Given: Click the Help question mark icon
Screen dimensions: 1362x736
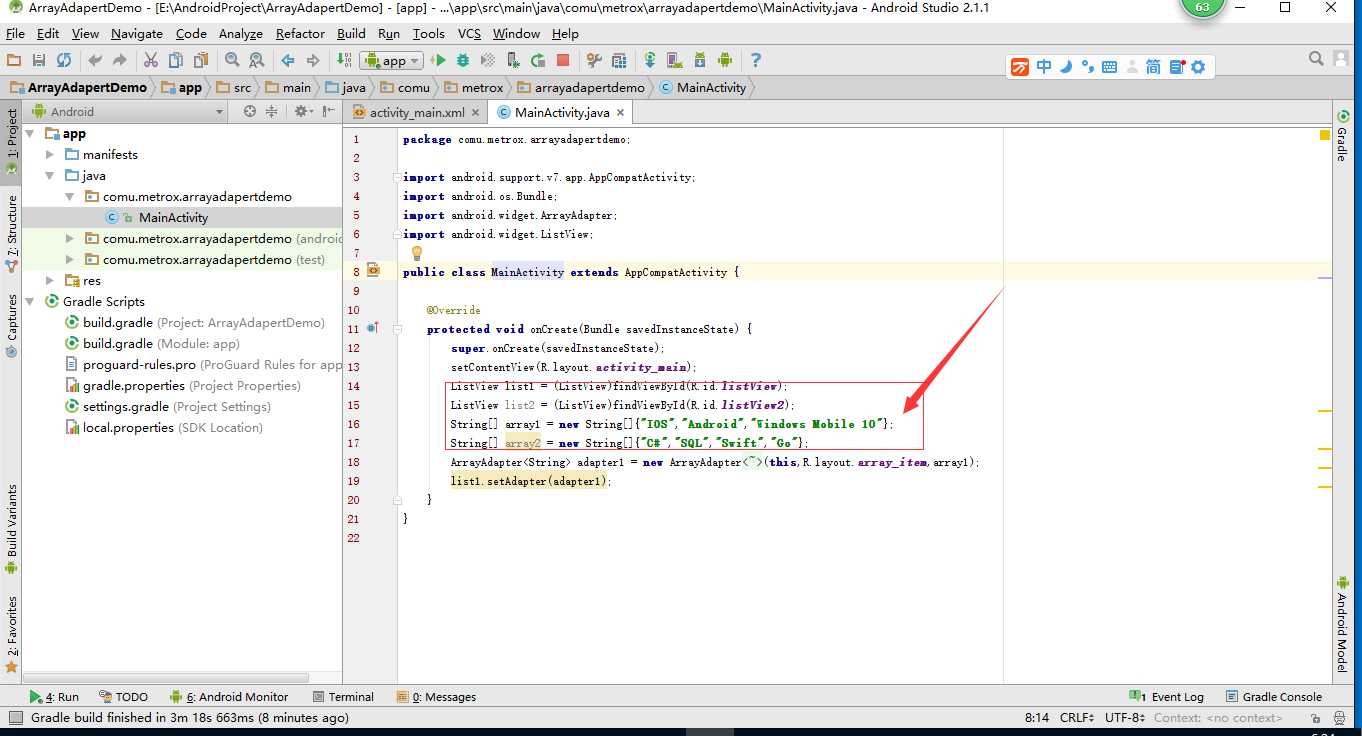Looking at the screenshot, I should [756, 60].
